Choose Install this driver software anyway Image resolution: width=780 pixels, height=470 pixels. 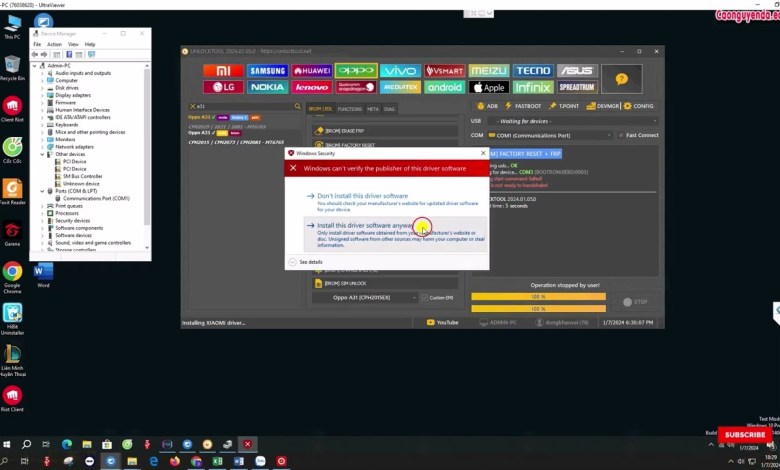click(395, 235)
